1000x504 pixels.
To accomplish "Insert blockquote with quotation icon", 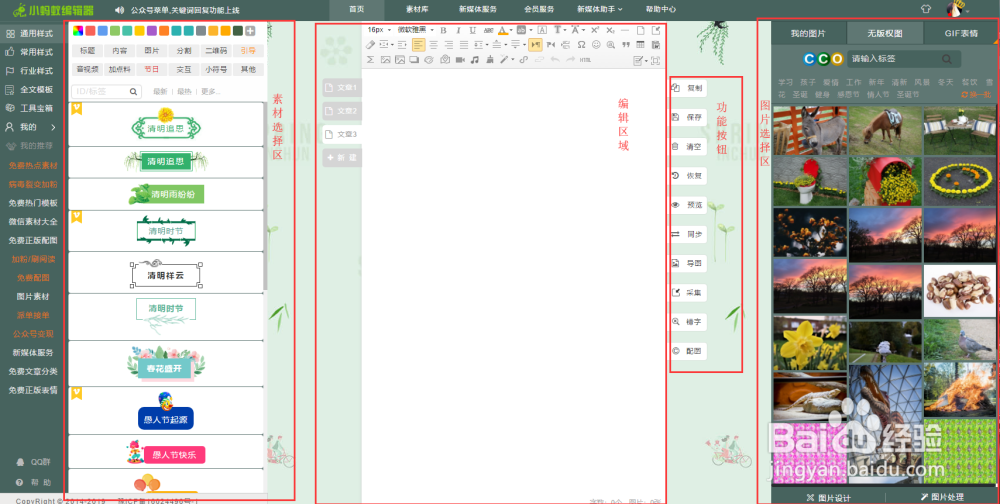I will [626, 45].
